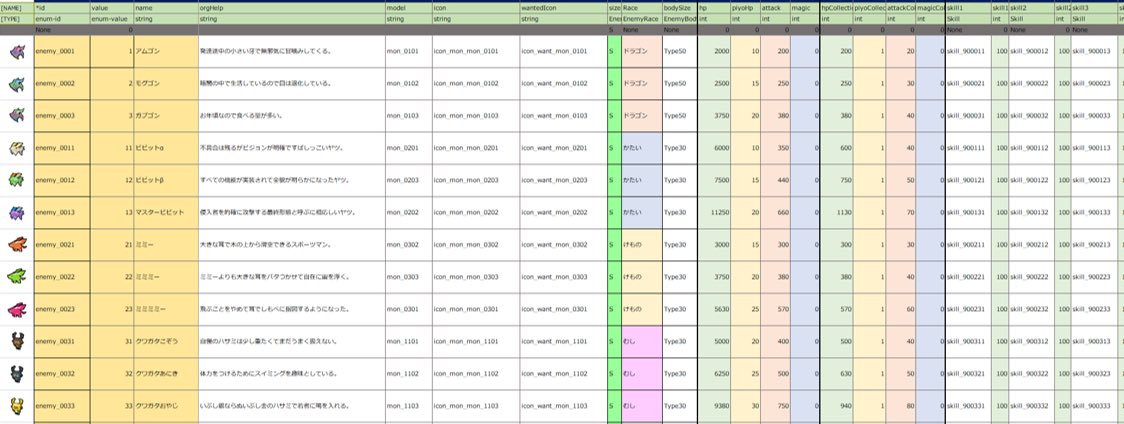Select the enemy_0013 purple monster sprite
The image size is (1124, 424).
coord(17,212)
